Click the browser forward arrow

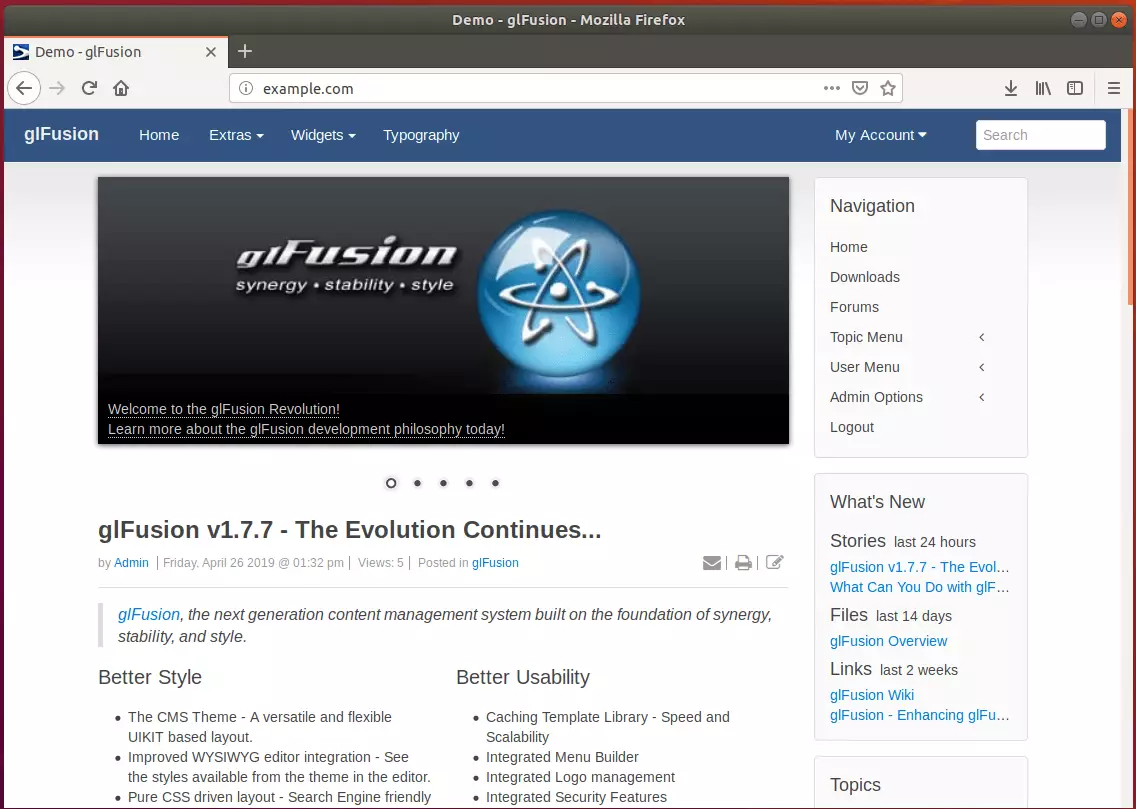57,88
